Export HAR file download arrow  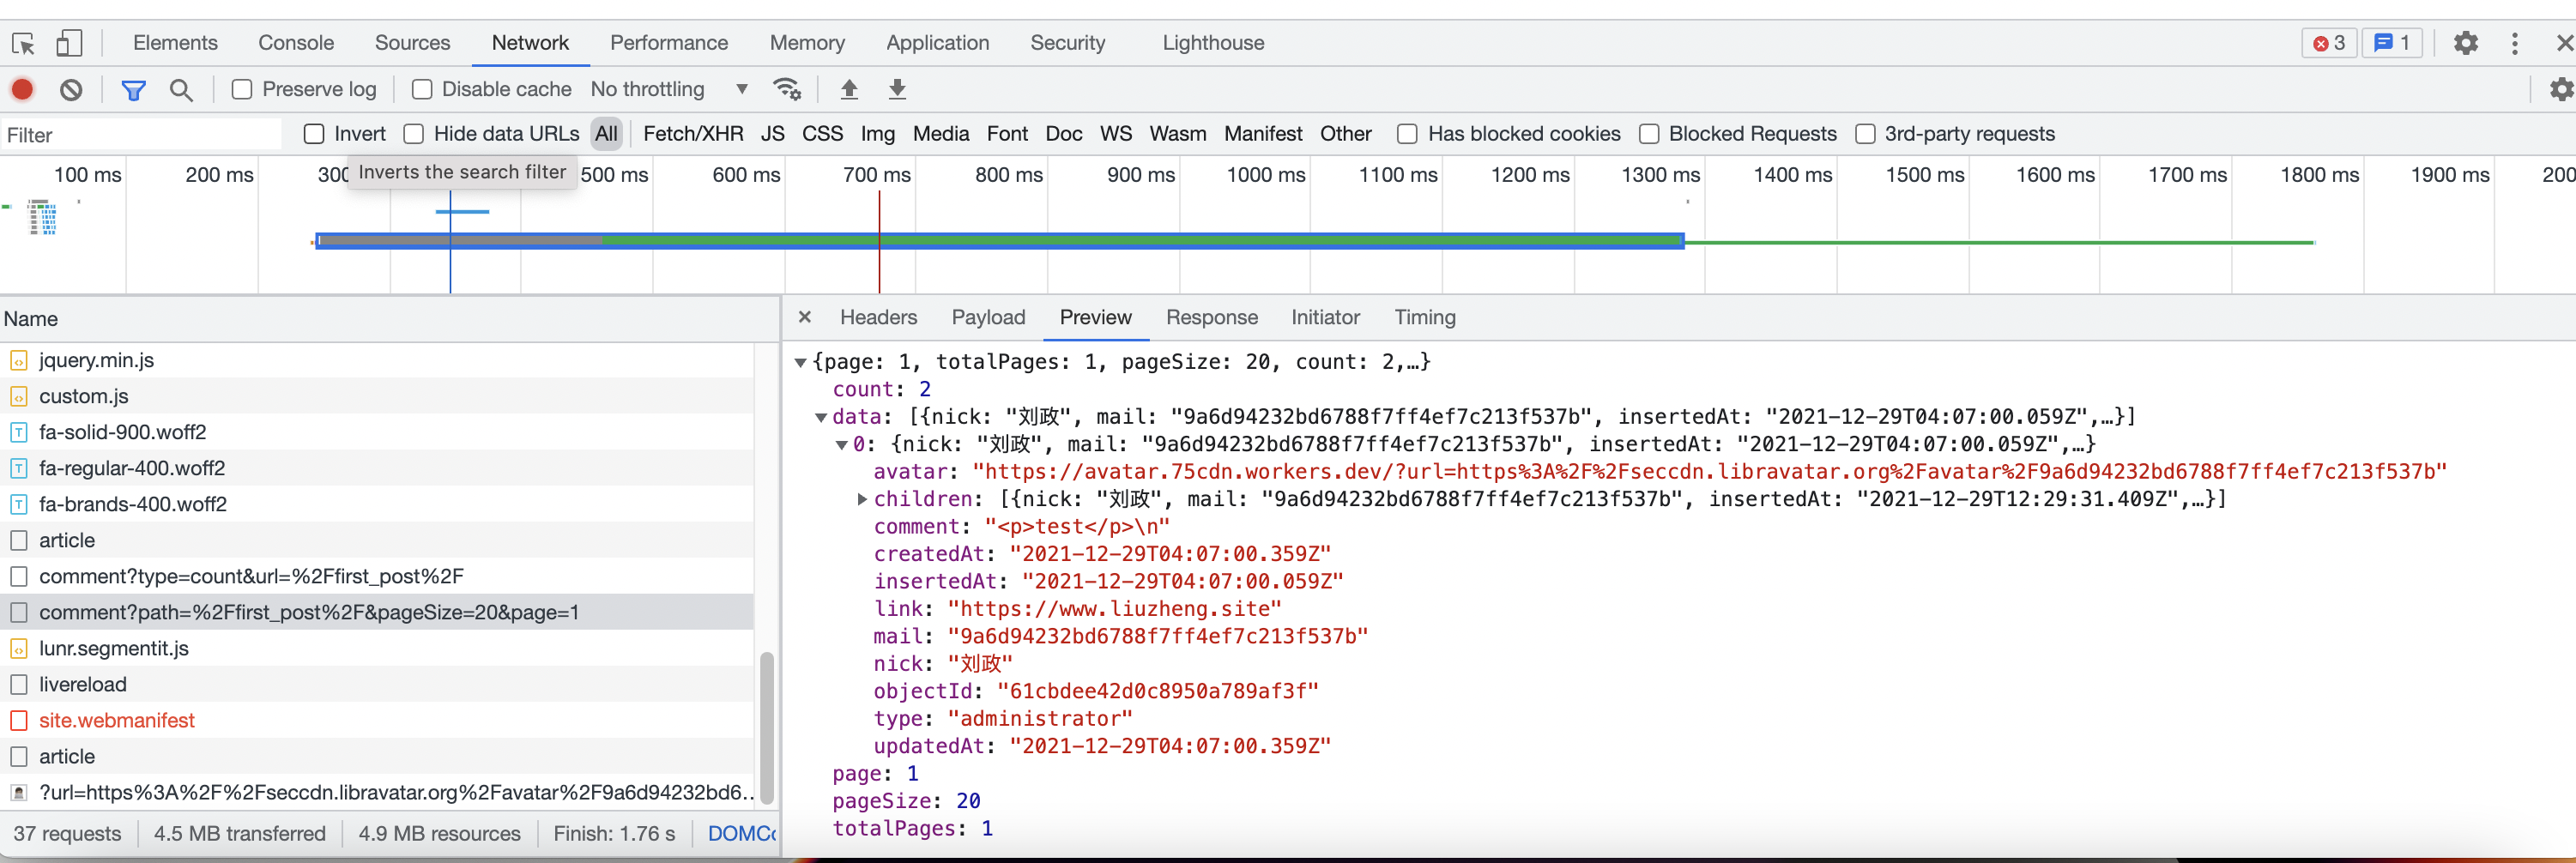897,89
